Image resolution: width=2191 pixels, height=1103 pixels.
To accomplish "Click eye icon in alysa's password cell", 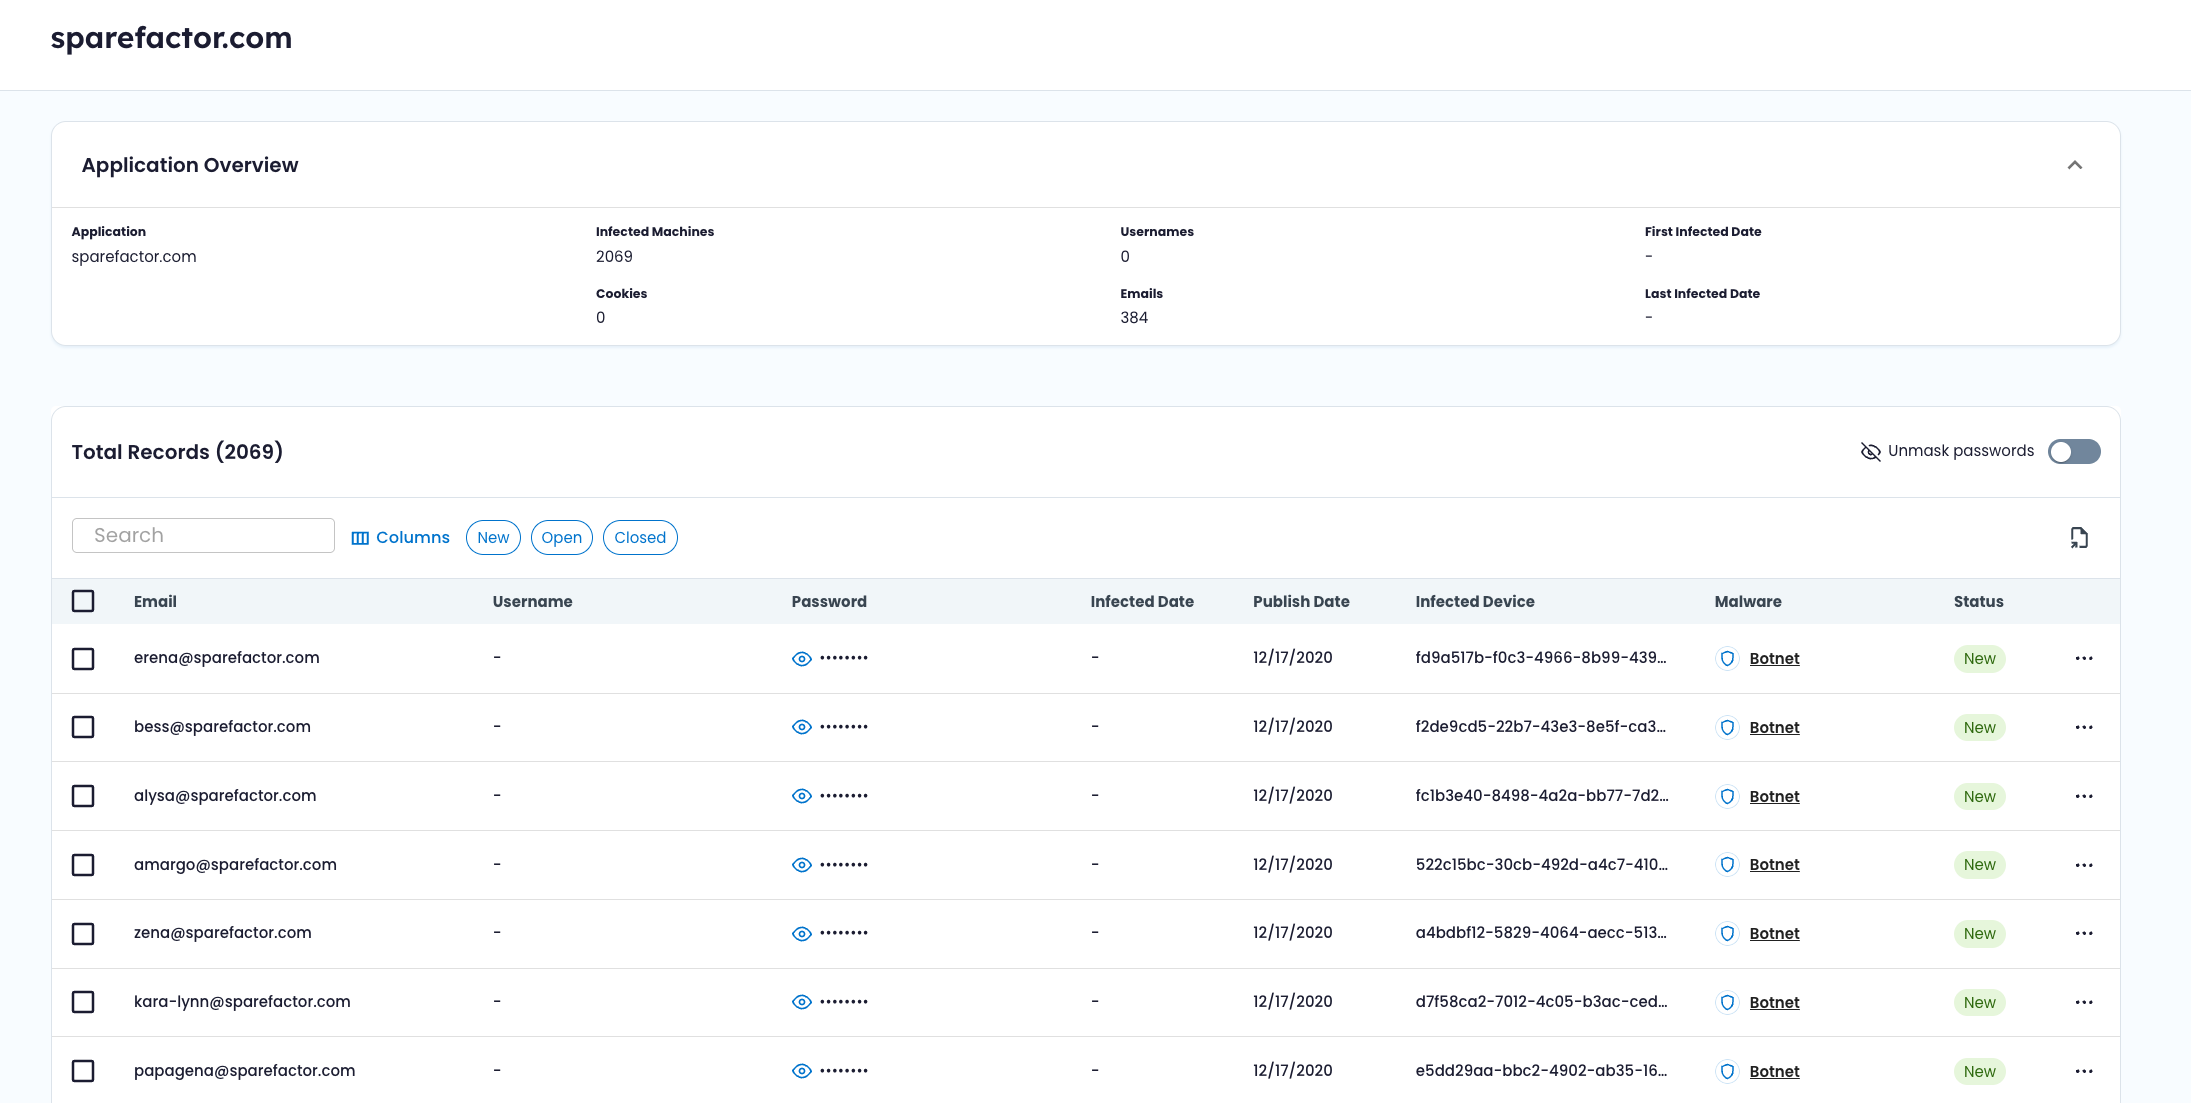I will (x=801, y=796).
